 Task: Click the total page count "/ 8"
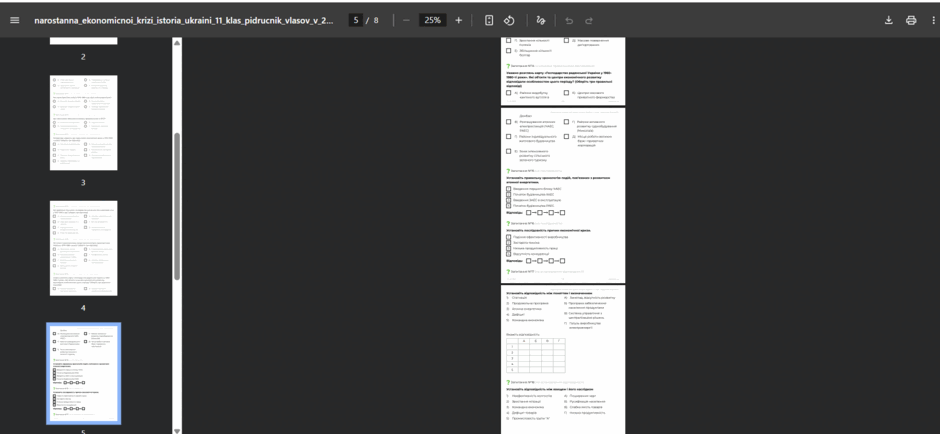(x=373, y=20)
